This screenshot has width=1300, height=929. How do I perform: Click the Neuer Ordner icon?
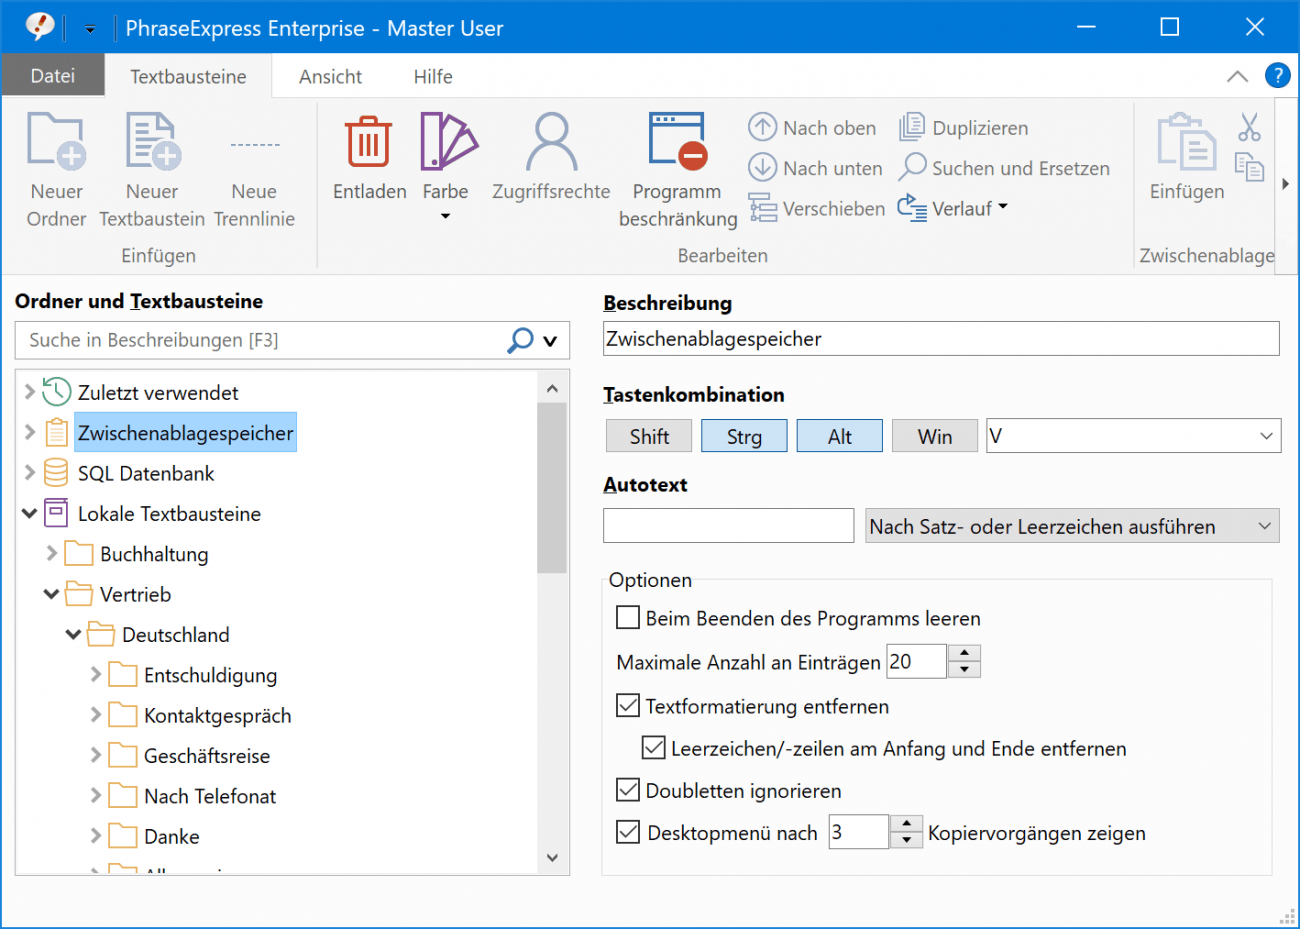click(56, 141)
